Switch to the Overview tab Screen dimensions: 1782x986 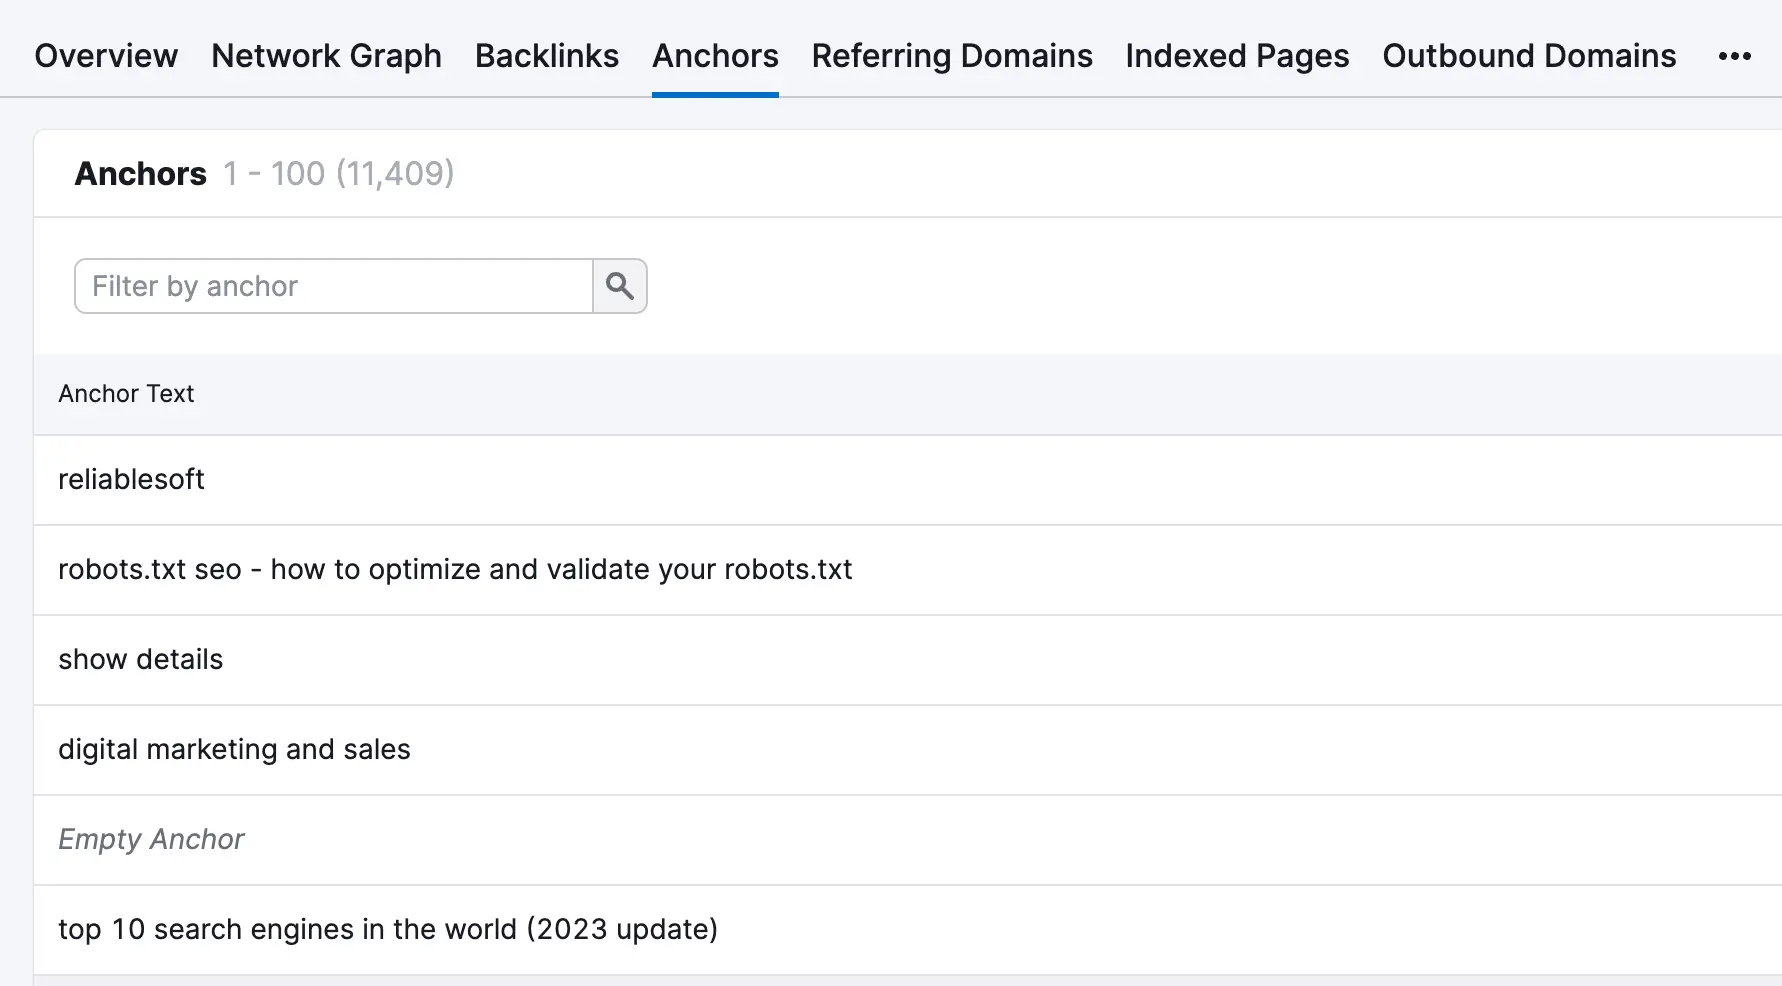106,56
